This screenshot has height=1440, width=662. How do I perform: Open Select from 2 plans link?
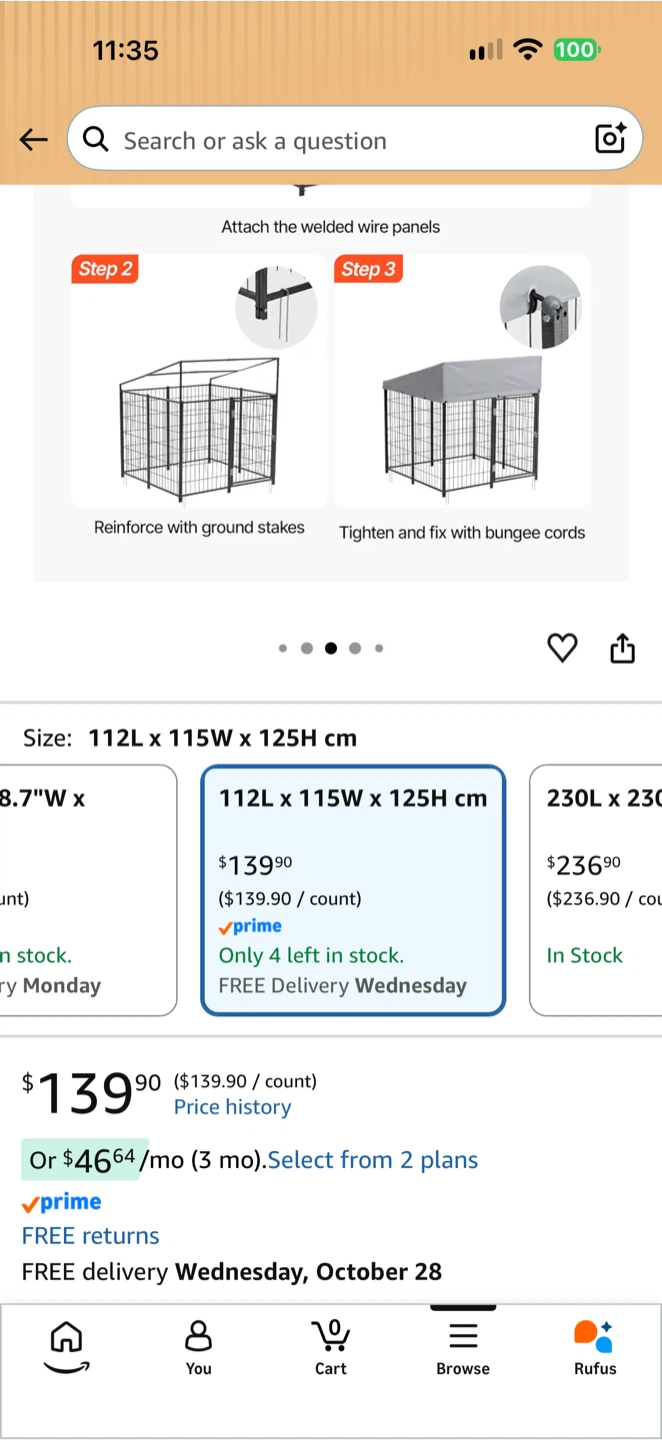(373, 1160)
